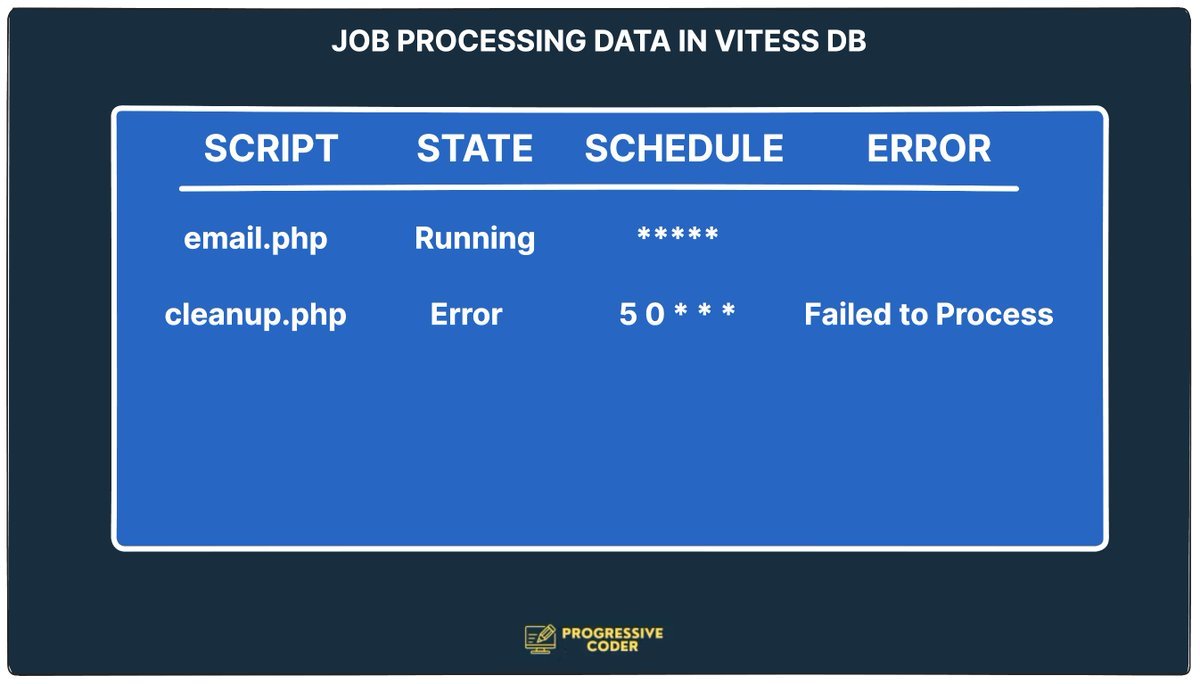Screen dimensions: 1200x684
Task: Open the email.php script entry
Action: click(255, 239)
